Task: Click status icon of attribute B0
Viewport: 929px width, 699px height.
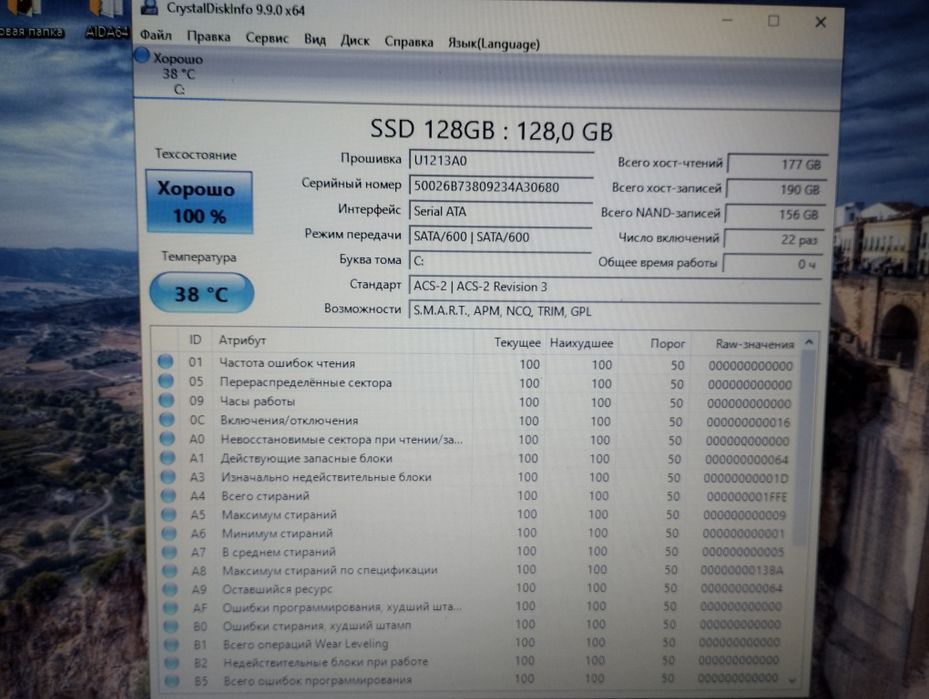Action: point(171,626)
